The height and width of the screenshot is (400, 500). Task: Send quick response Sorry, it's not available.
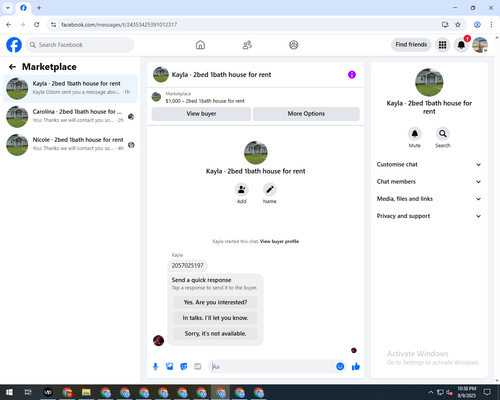(x=215, y=333)
